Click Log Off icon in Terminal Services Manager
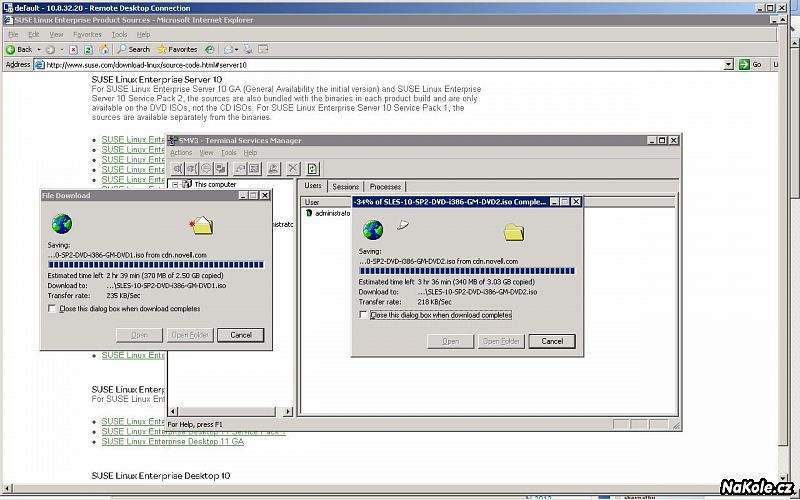The width and height of the screenshot is (800, 500). [273, 168]
